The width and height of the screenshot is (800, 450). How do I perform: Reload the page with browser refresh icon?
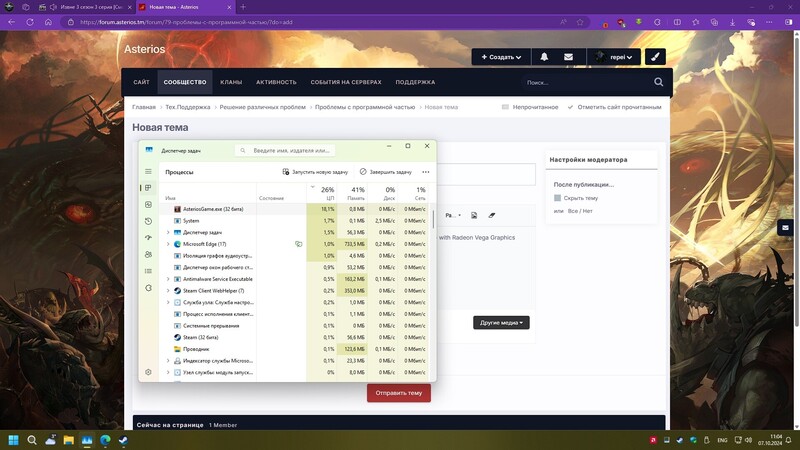[30, 22]
